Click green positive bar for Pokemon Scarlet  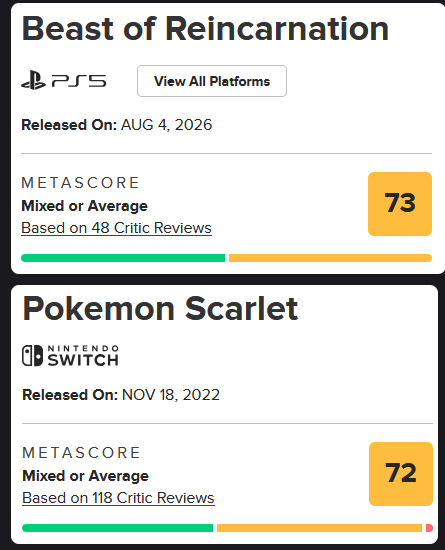(x=117, y=528)
